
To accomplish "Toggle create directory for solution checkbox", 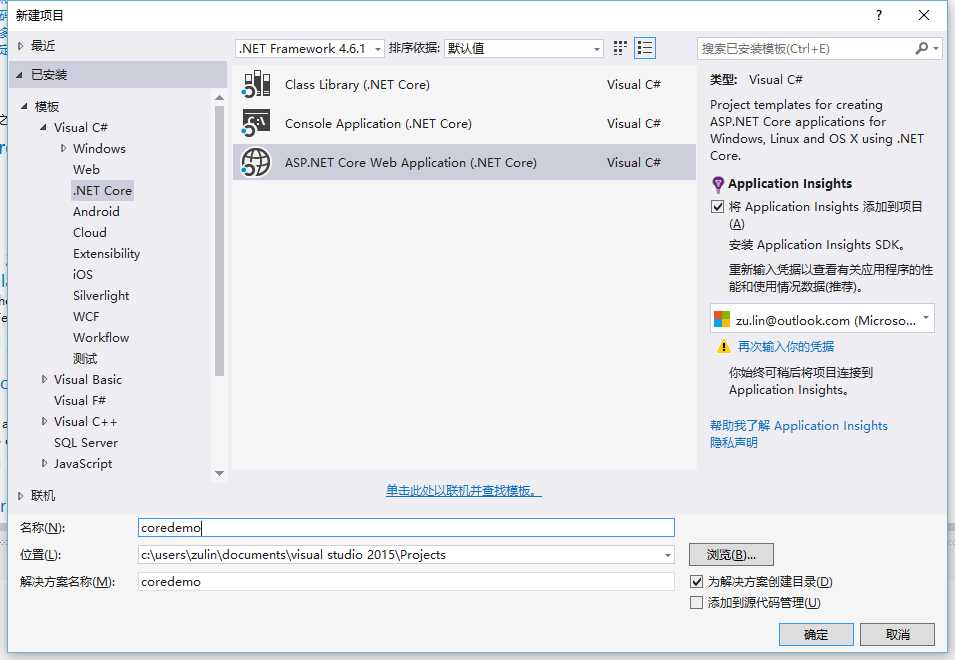I will coord(697,581).
